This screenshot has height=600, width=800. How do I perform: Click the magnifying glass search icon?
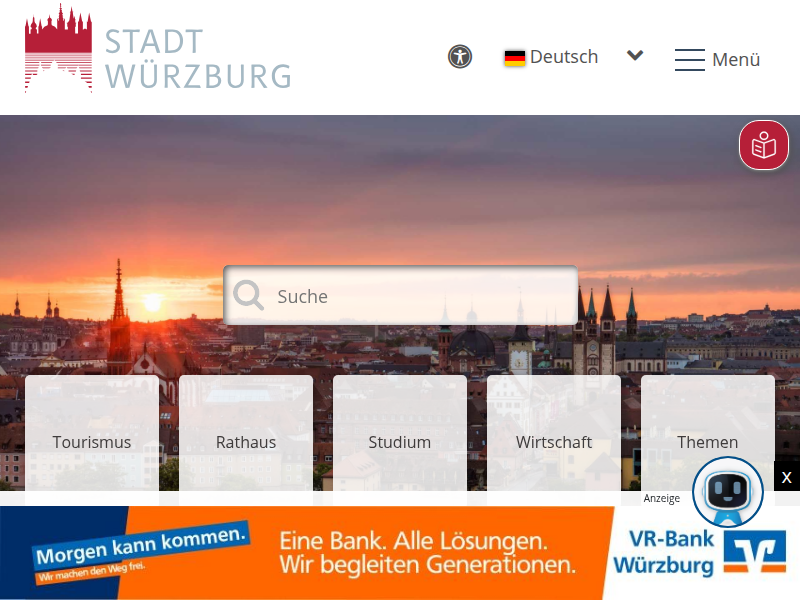248,295
